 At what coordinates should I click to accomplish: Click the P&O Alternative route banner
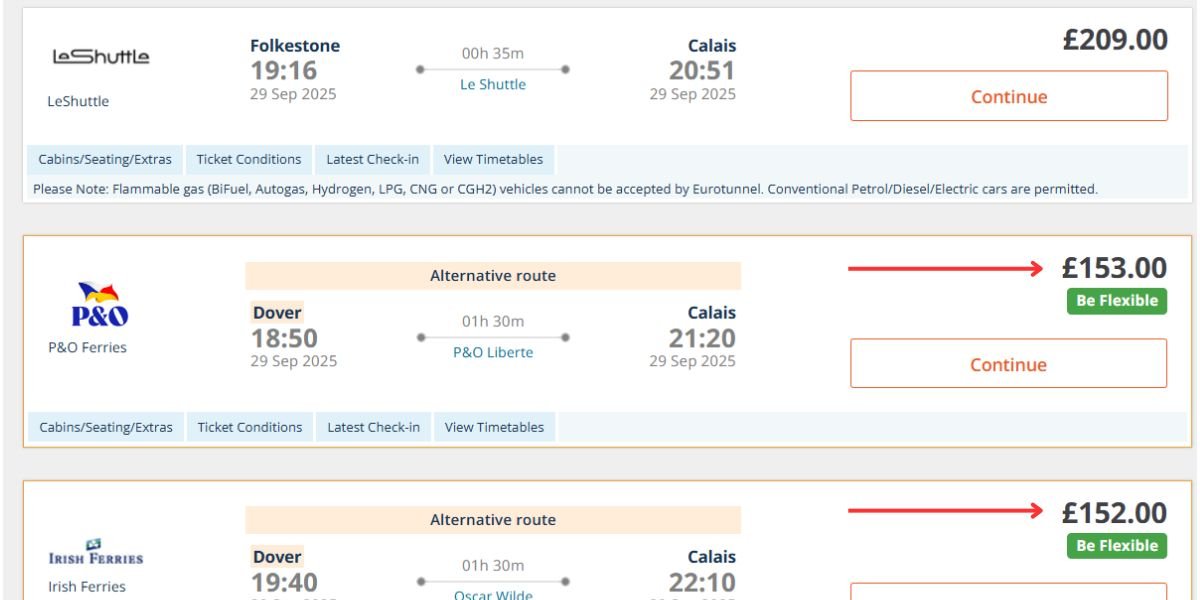(492, 276)
